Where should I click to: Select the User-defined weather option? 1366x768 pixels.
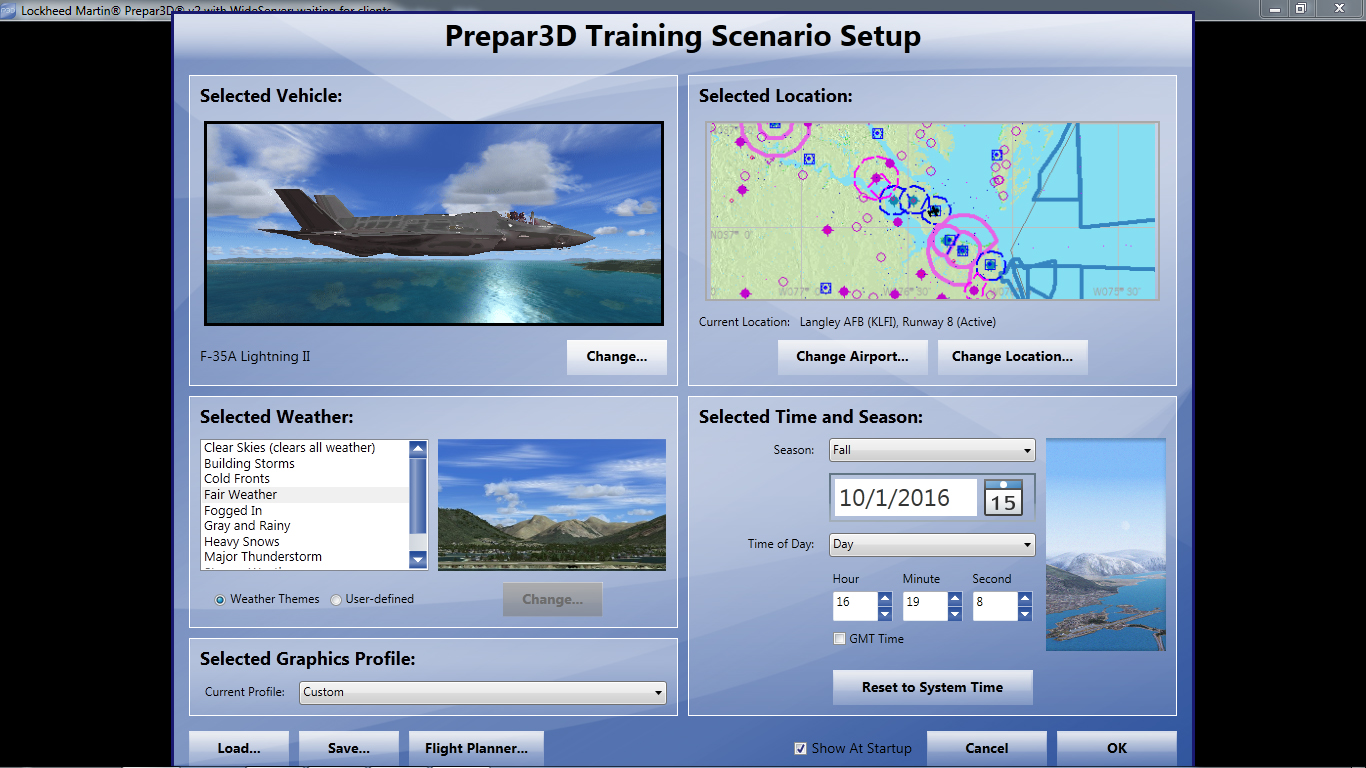(x=336, y=600)
